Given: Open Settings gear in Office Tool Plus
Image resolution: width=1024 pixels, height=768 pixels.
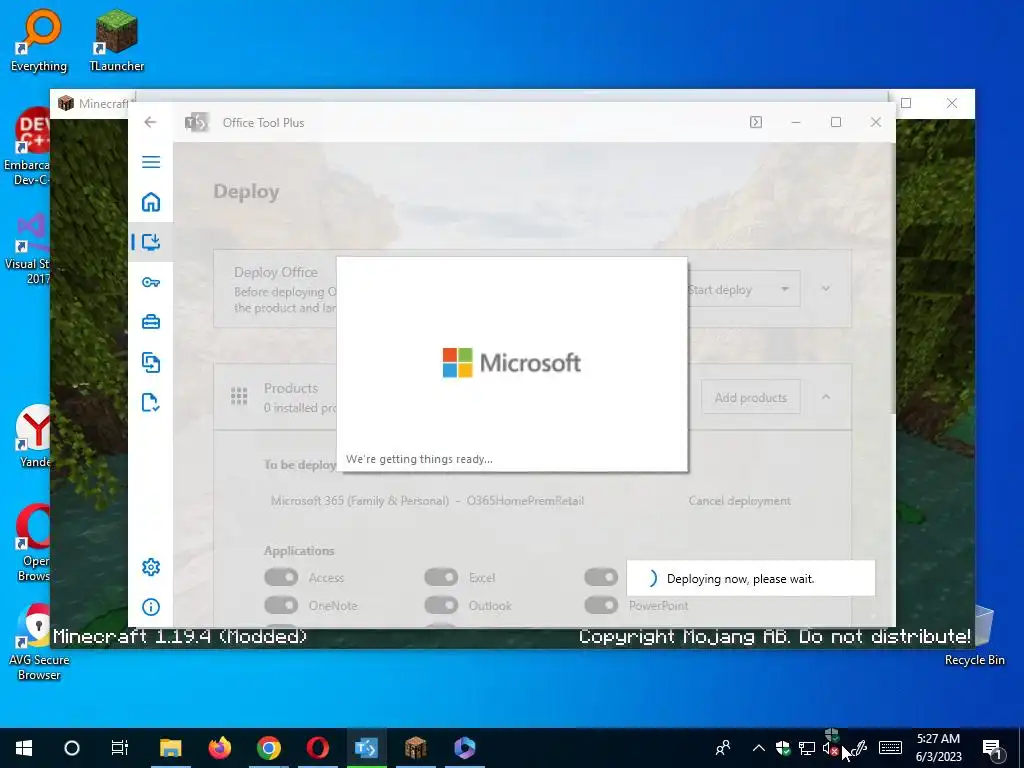Looking at the screenshot, I should tap(151, 567).
